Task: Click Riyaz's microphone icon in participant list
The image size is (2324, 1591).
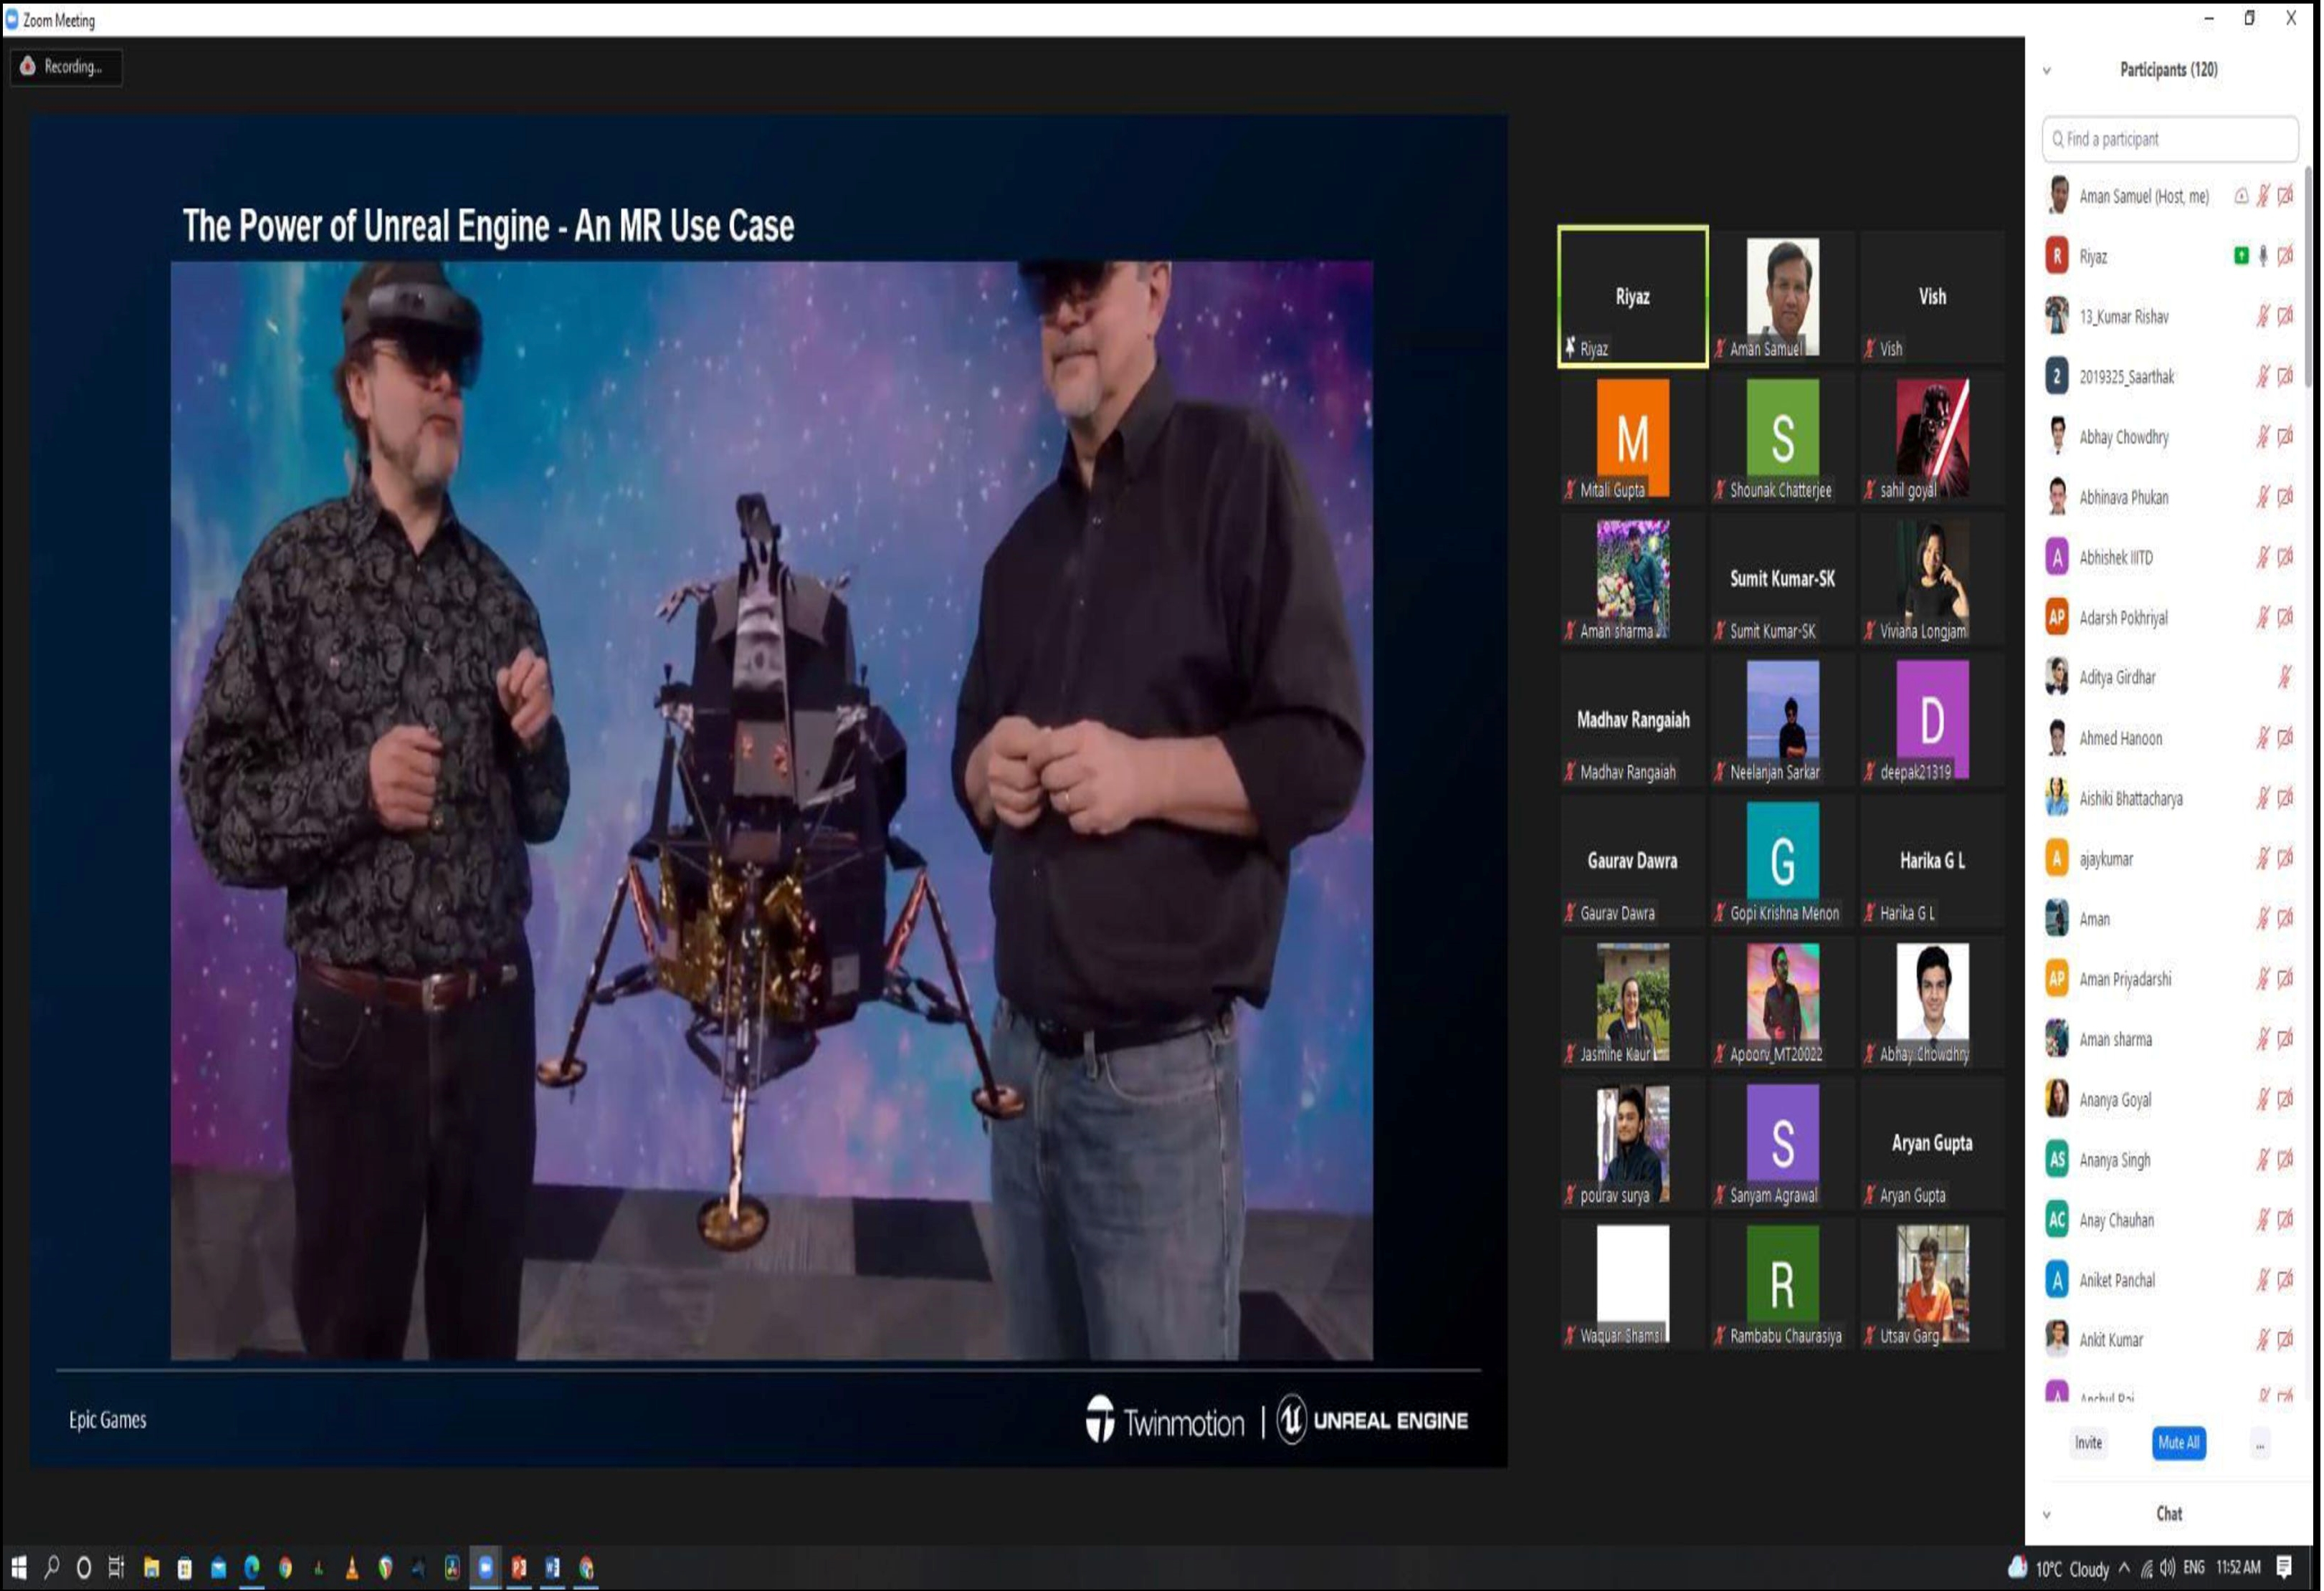Action: point(2263,256)
